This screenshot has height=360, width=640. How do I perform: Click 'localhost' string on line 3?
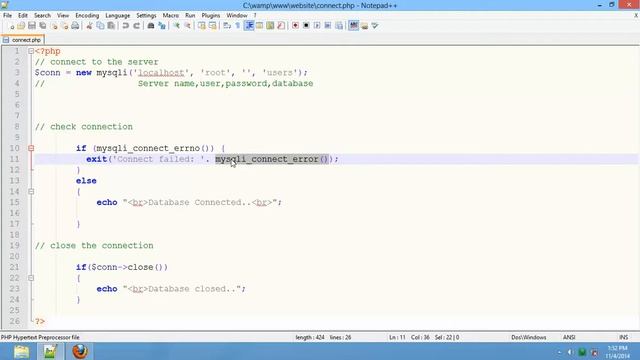(161, 73)
